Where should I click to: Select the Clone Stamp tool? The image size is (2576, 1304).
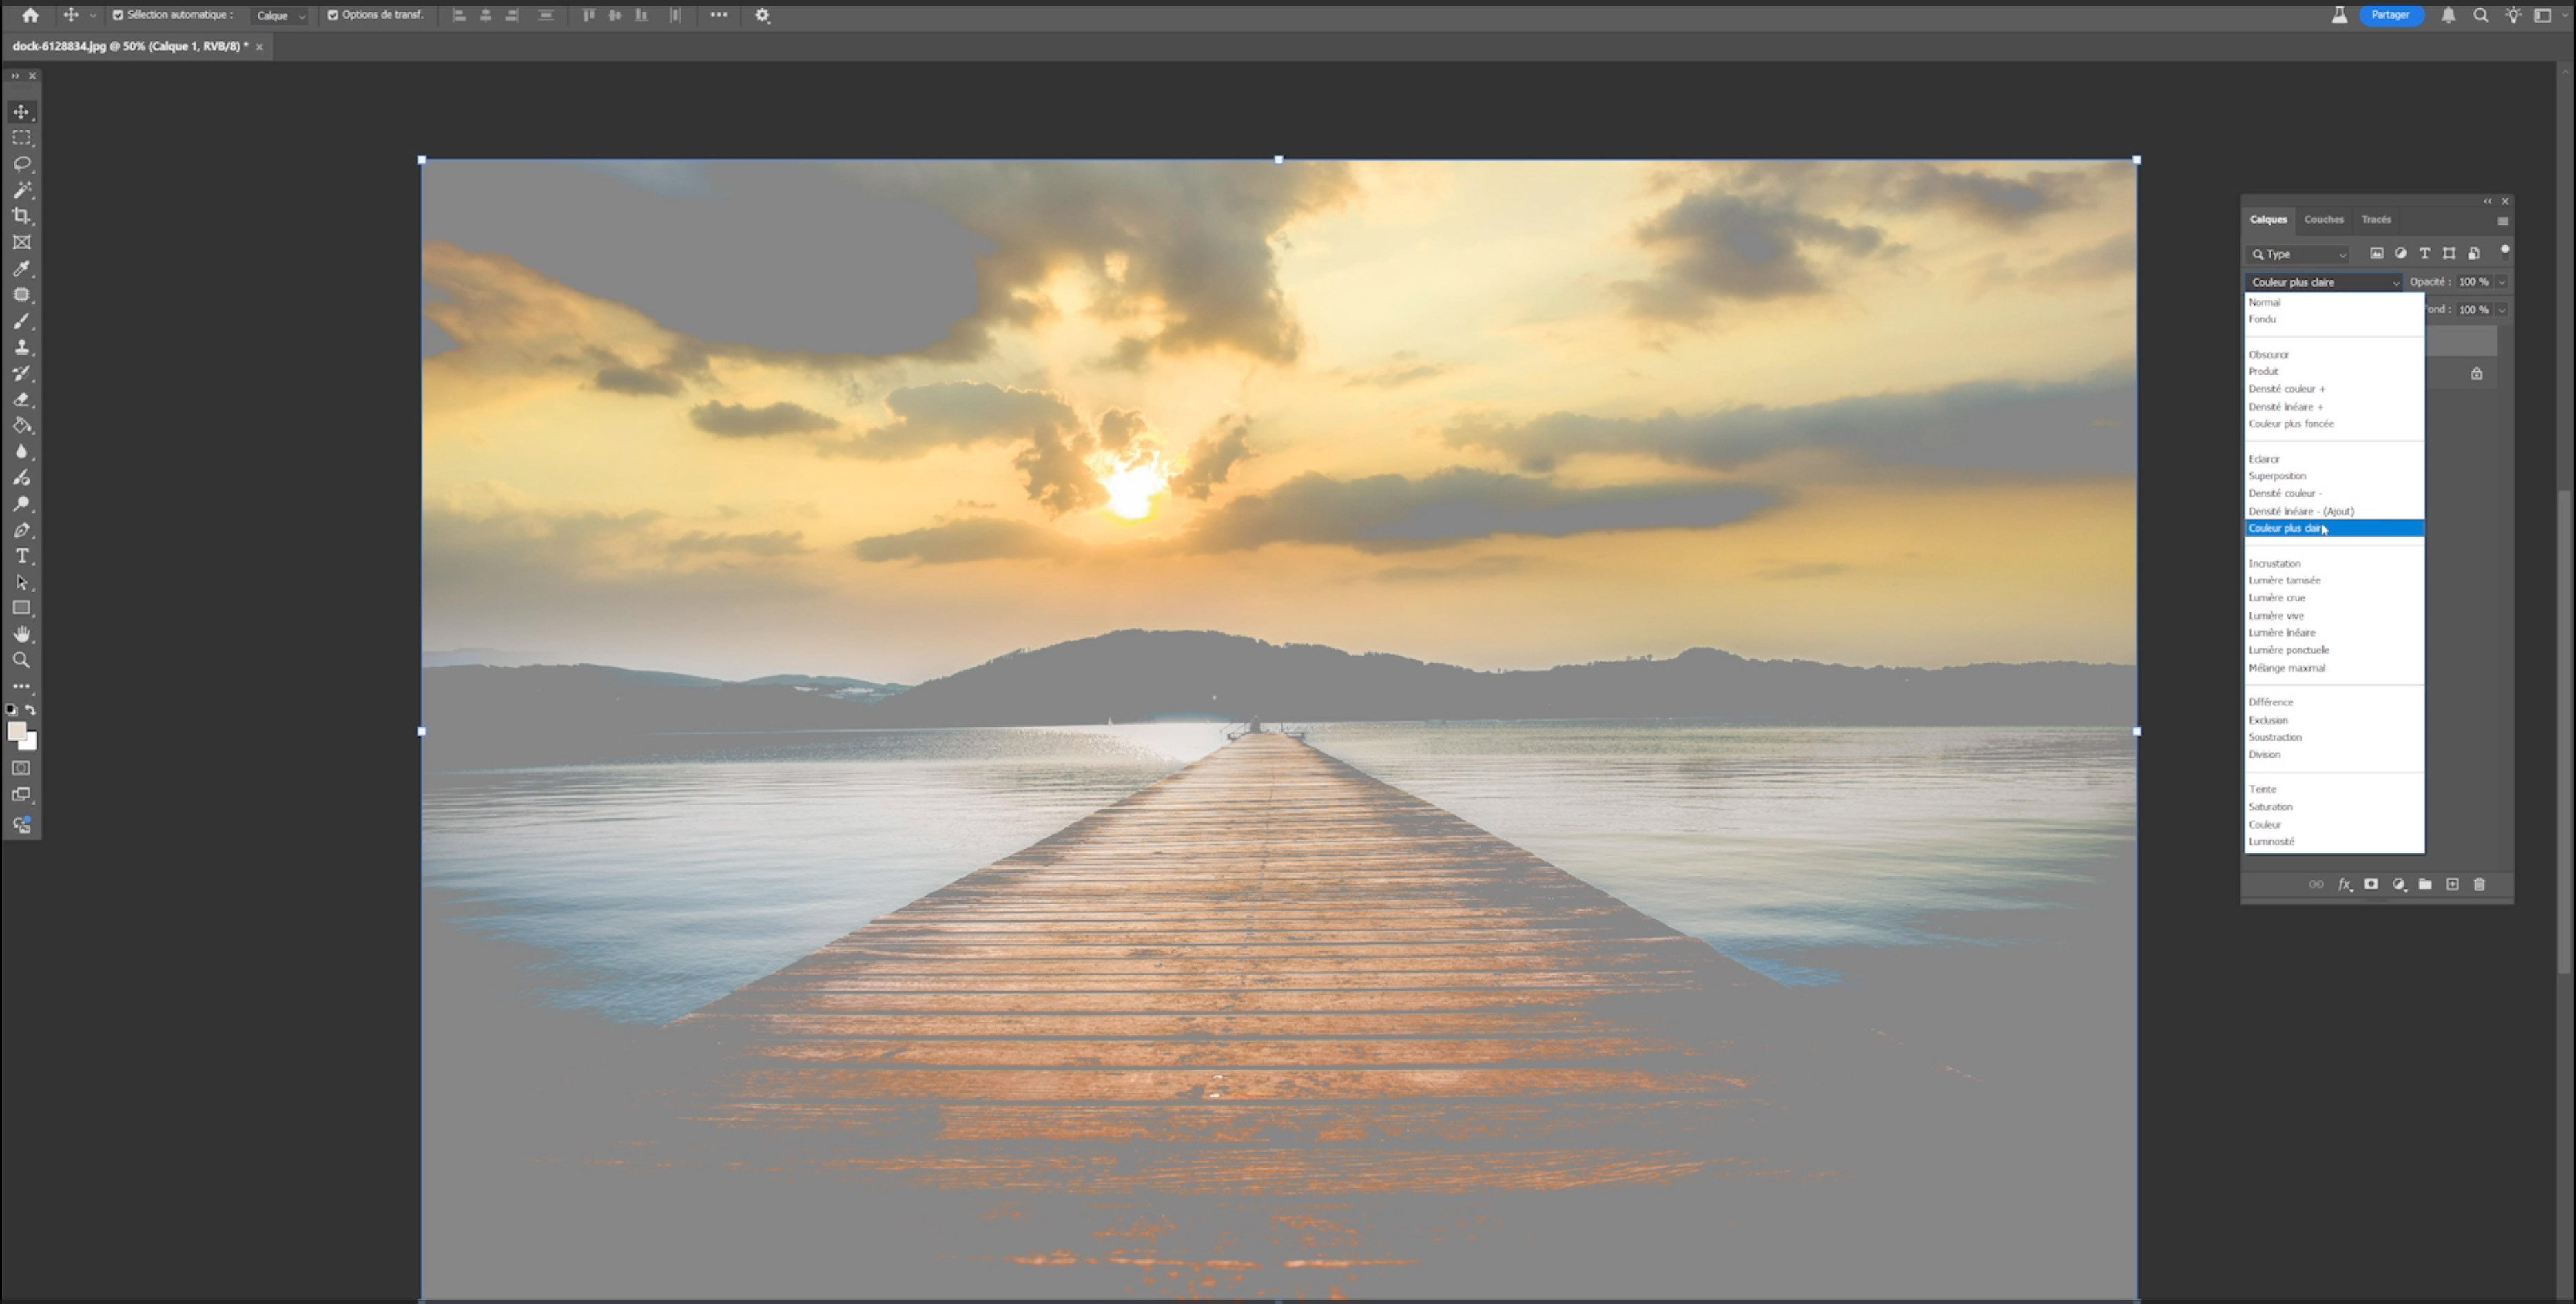pos(22,347)
